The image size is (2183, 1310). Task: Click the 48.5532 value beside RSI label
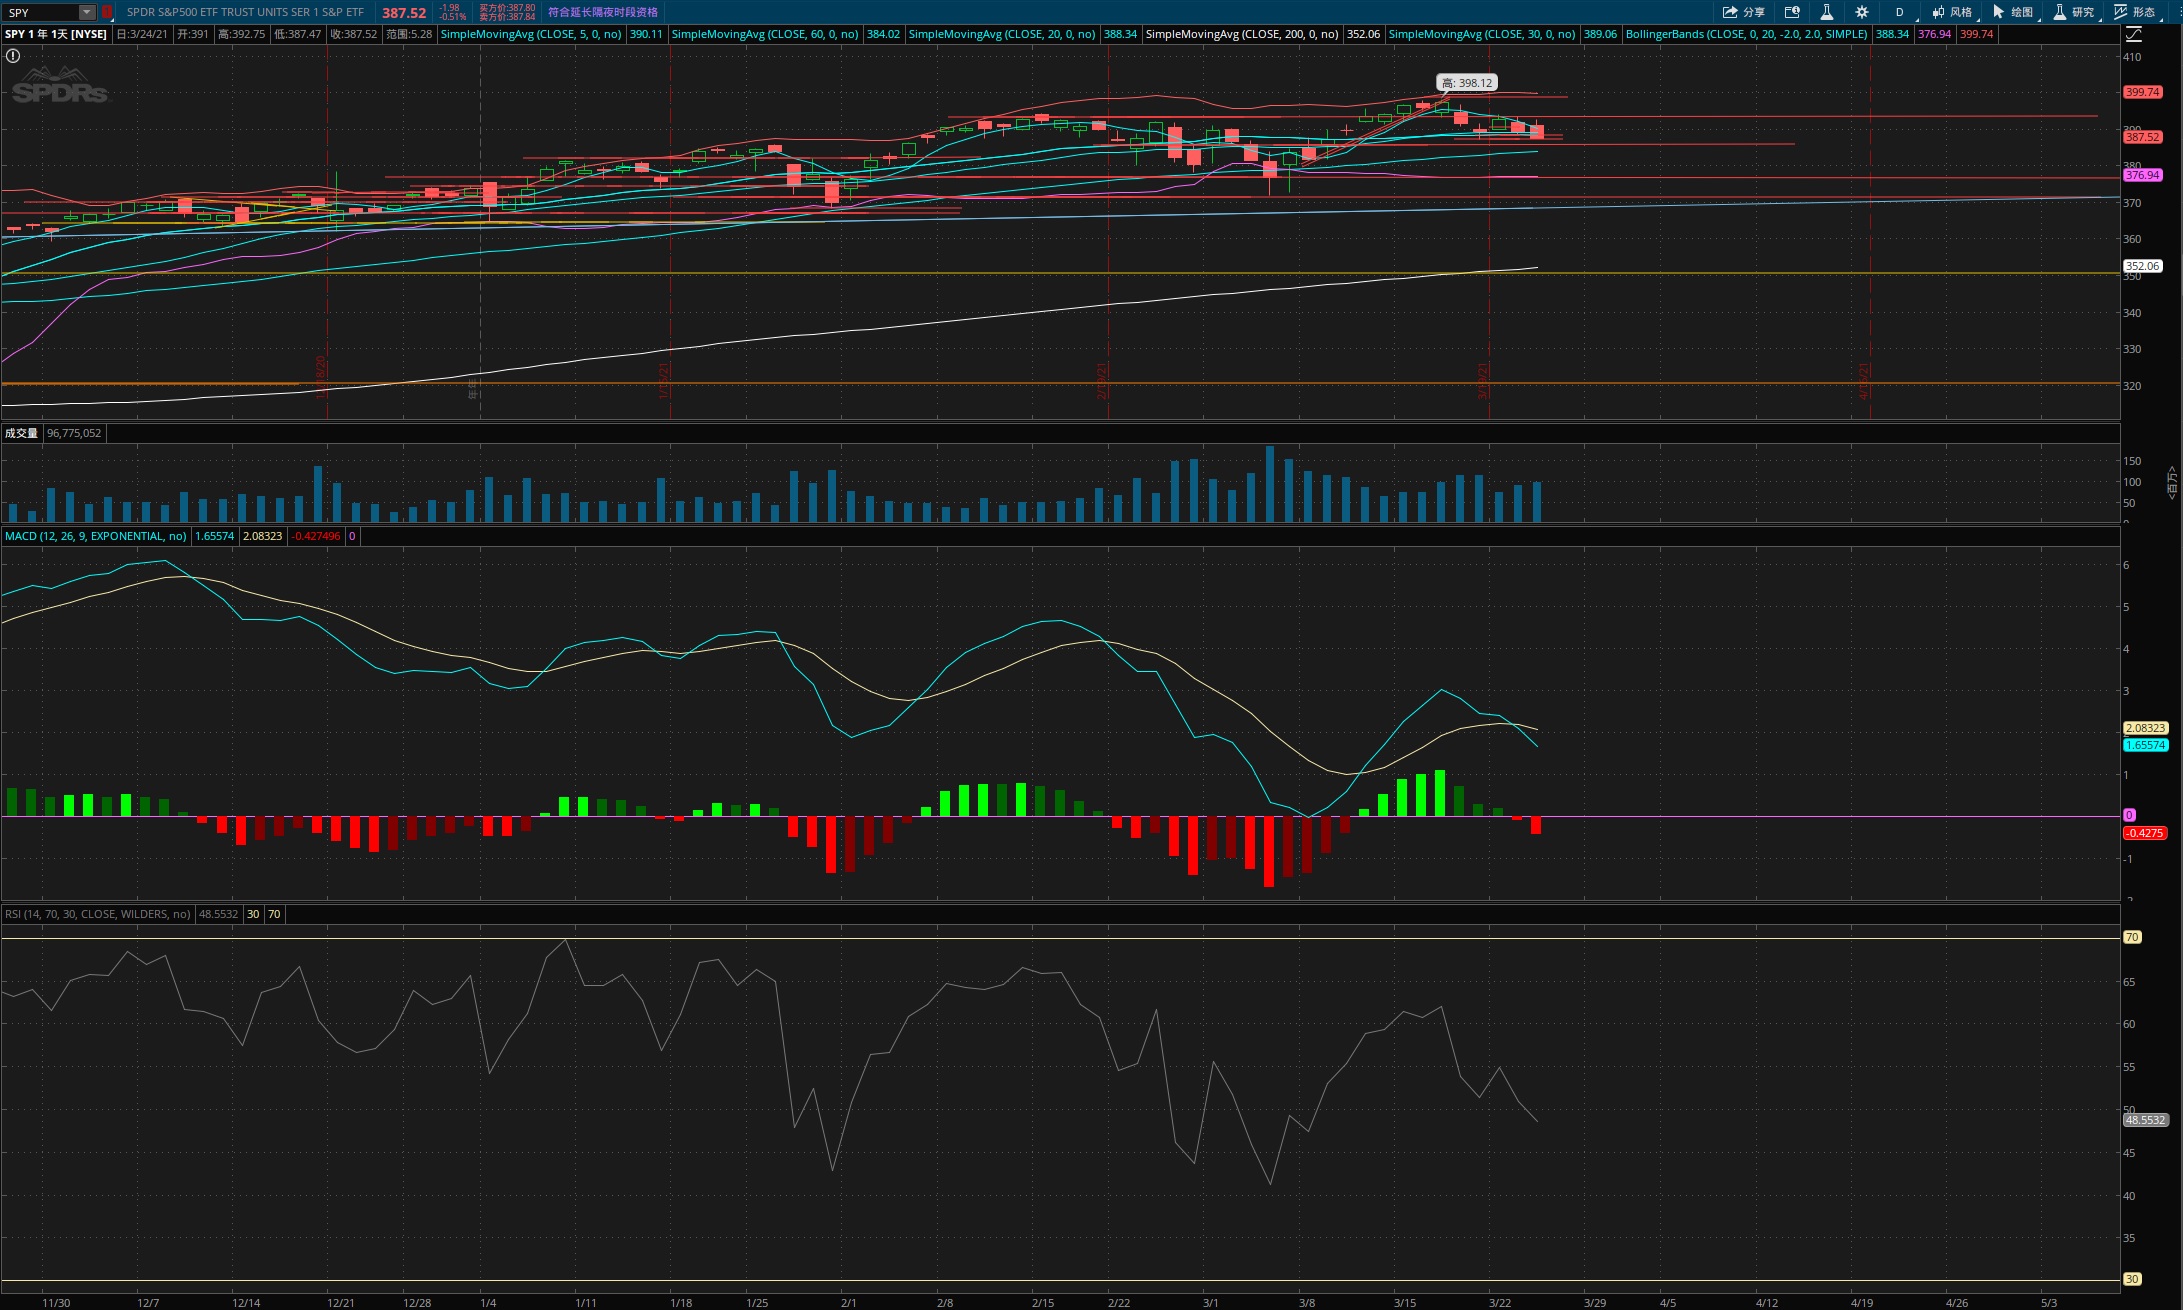point(218,914)
